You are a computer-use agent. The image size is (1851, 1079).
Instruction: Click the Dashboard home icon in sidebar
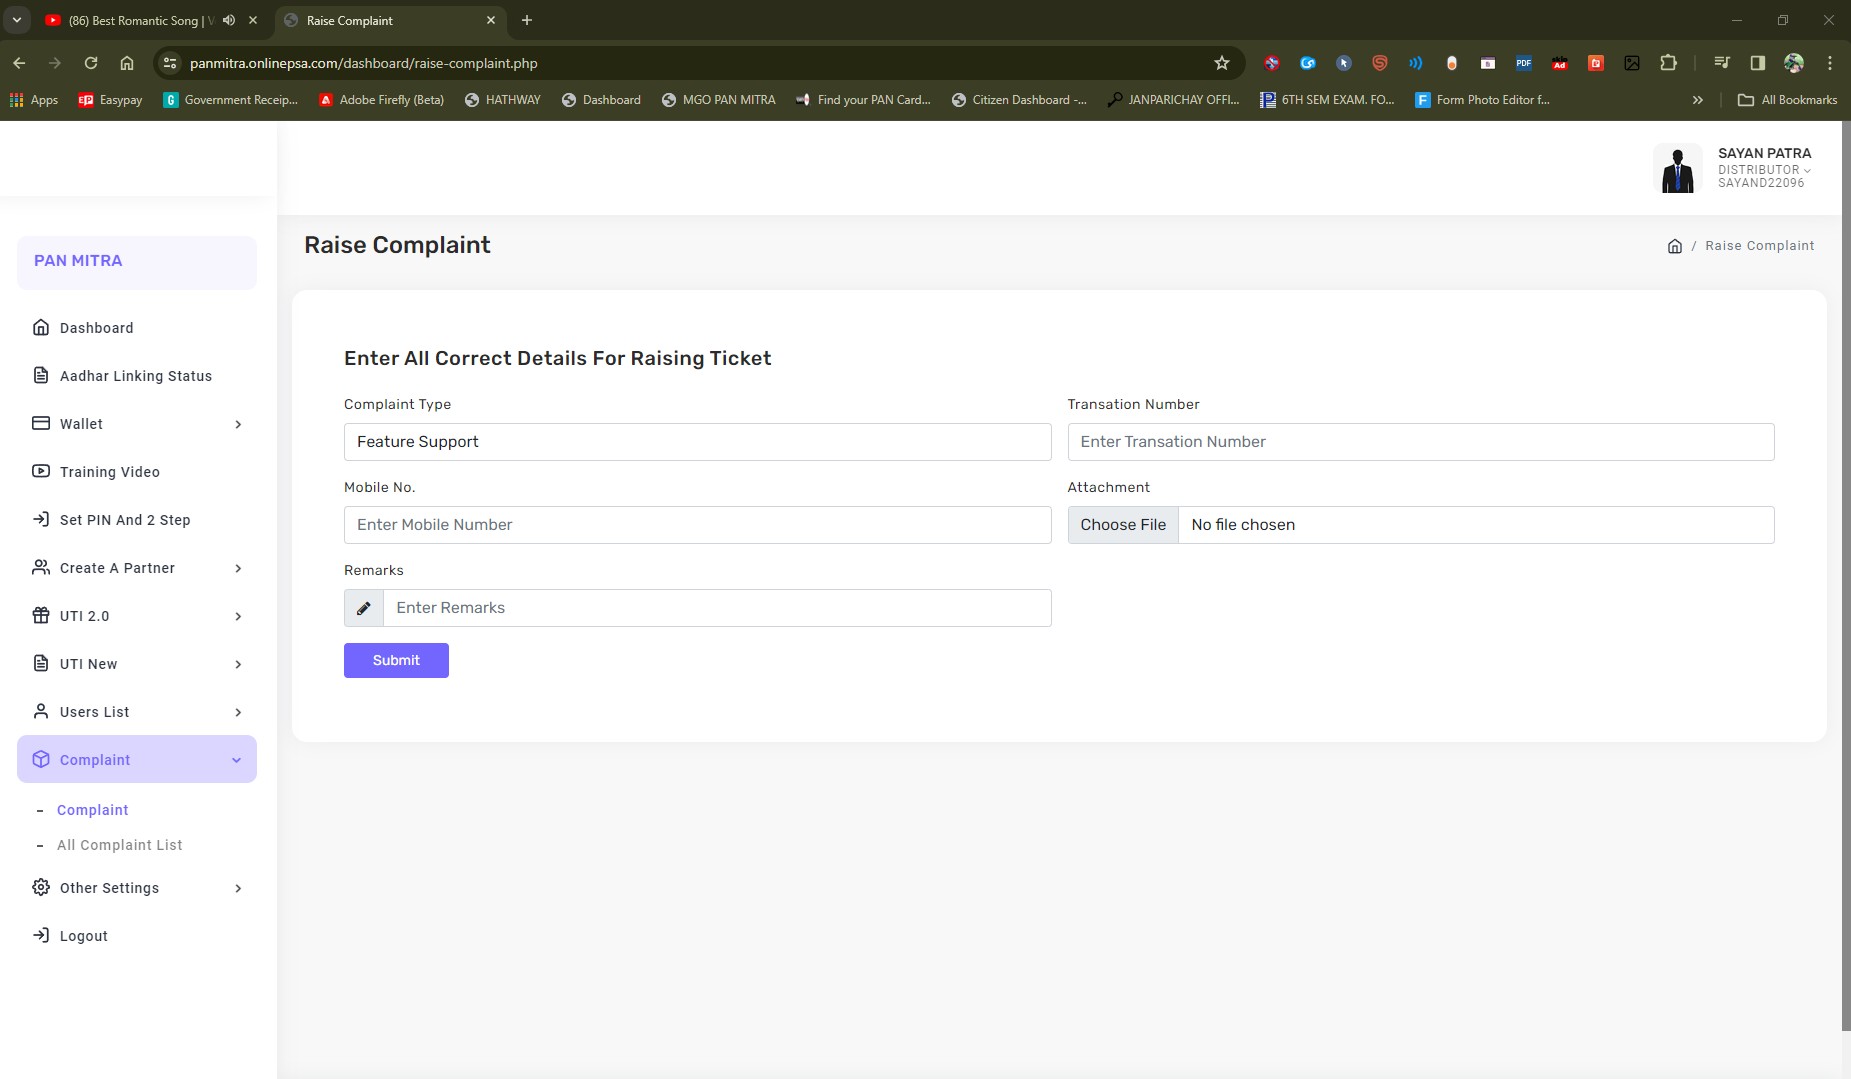[41, 328]
